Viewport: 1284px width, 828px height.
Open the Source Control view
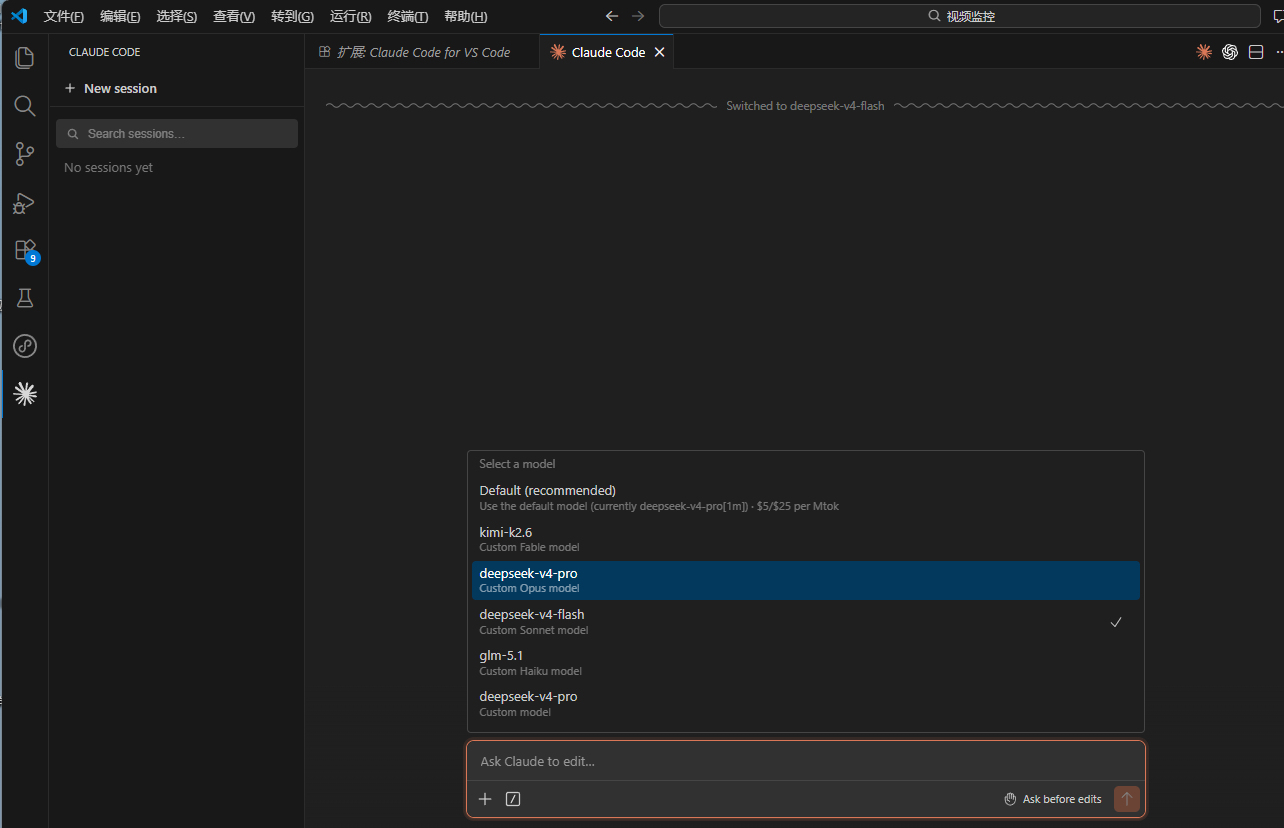(x=25, y=154)
